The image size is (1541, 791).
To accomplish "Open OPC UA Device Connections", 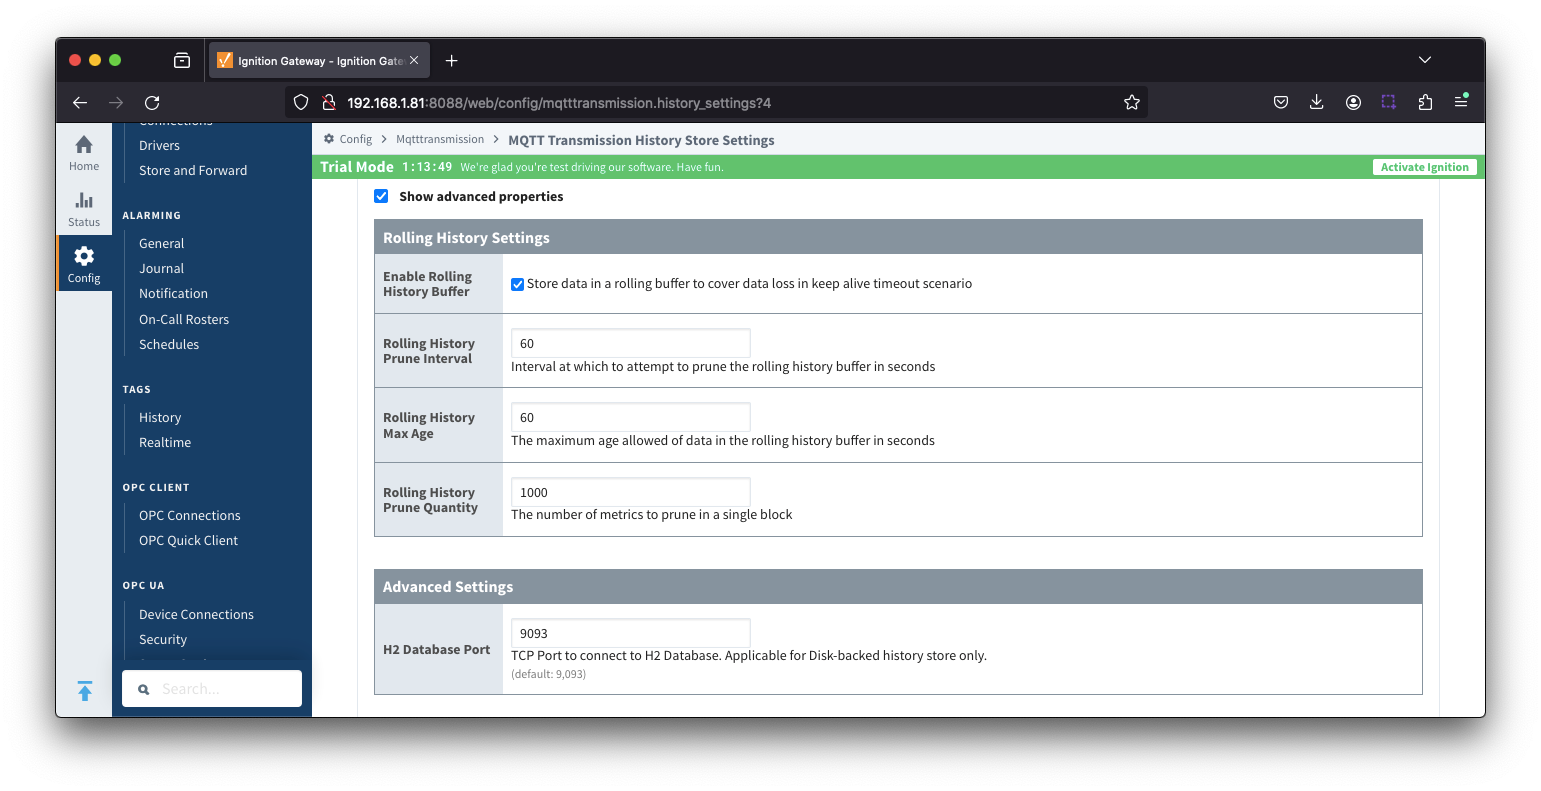I will pyautogui.click(x=196, y=614).
